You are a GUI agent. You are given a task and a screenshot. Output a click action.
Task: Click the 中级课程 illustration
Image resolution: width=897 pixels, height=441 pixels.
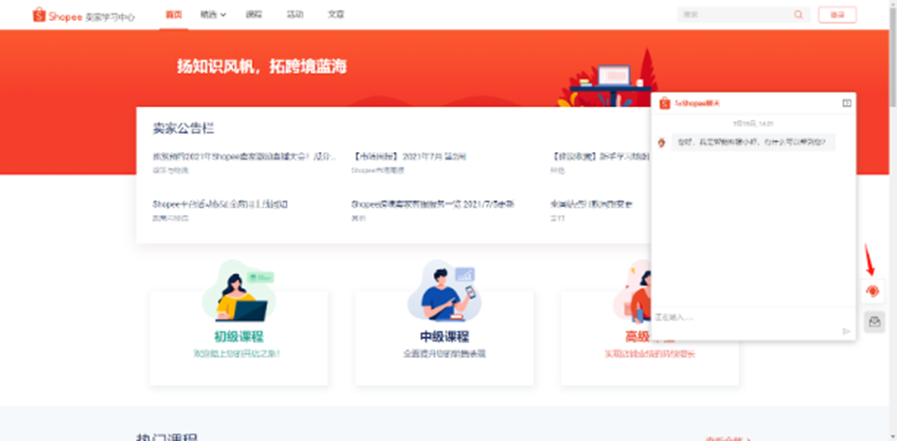(444, 291)
